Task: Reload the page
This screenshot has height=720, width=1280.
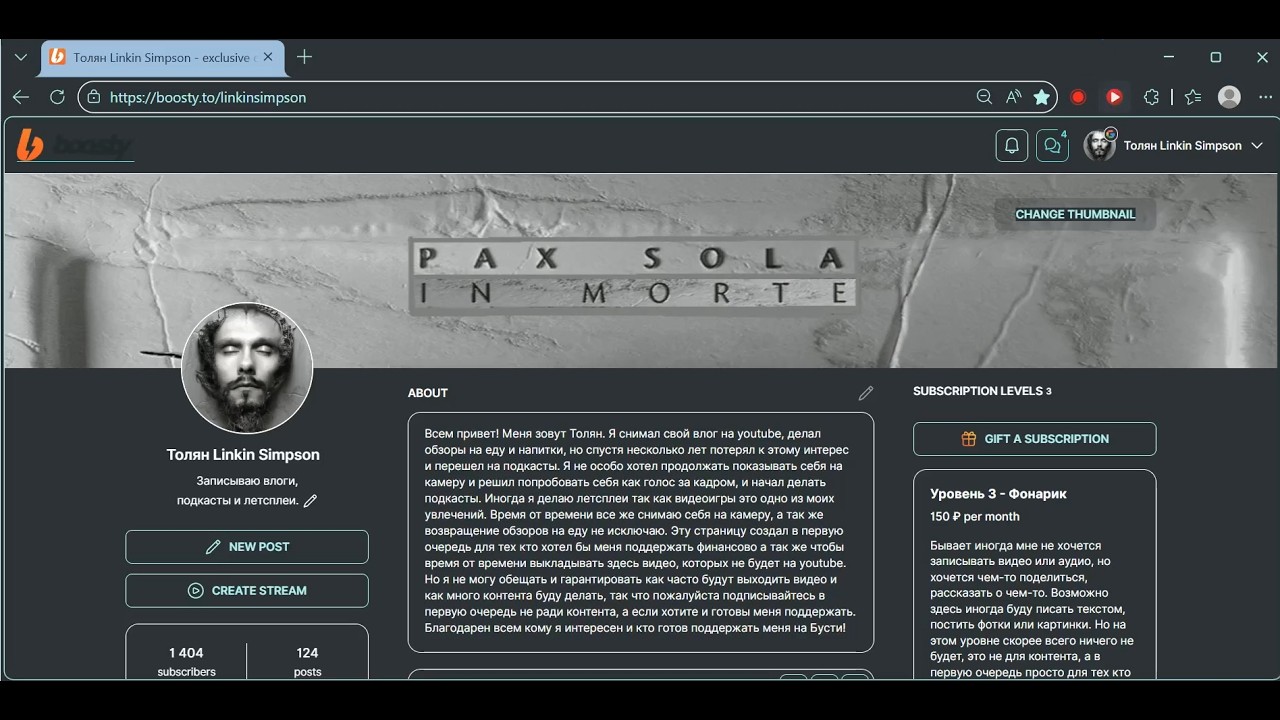Action: (57, 97)
